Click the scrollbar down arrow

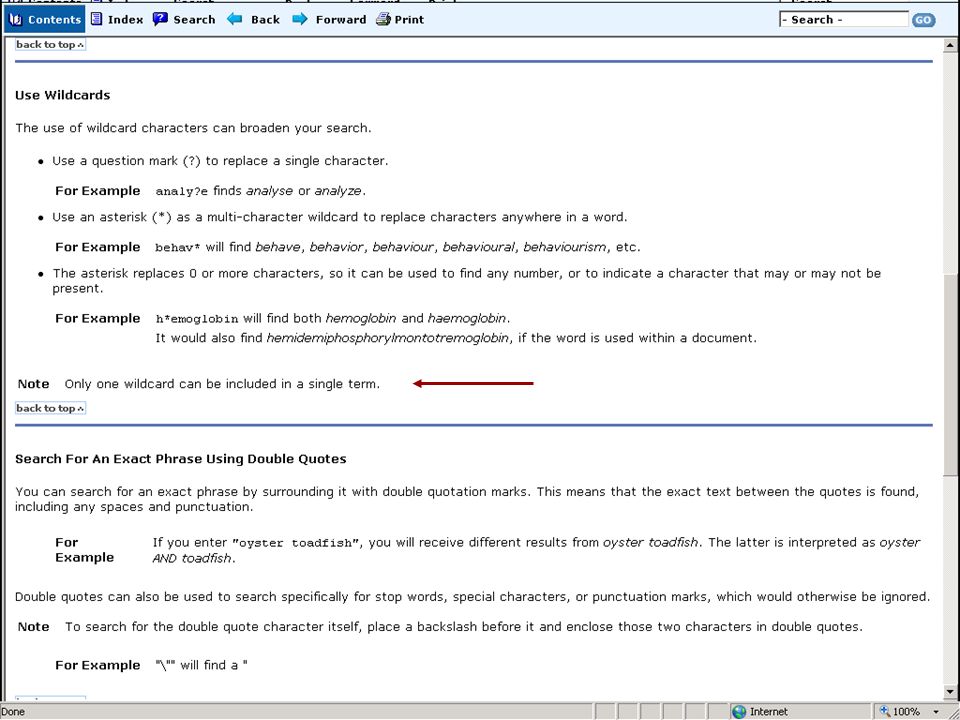tap(950, 692)
